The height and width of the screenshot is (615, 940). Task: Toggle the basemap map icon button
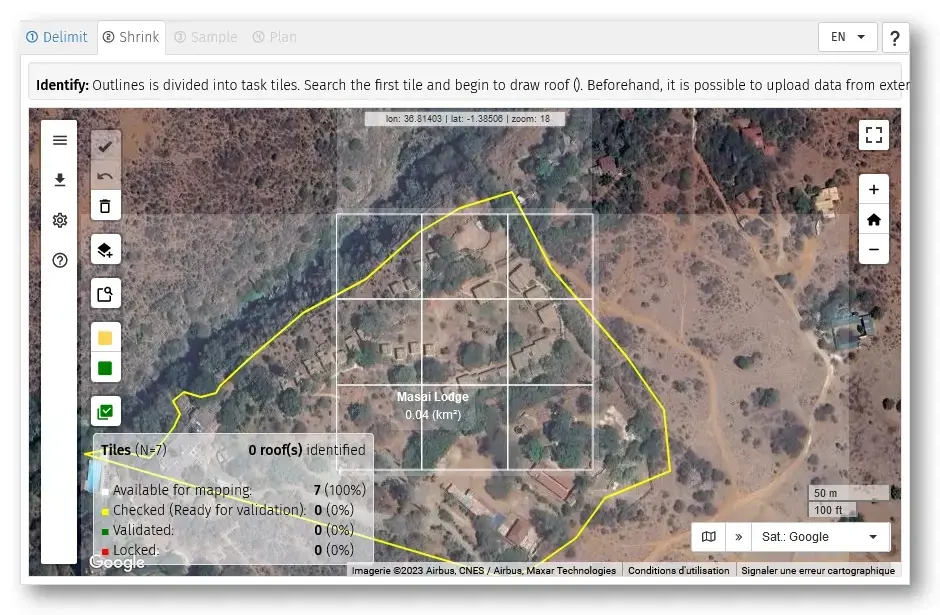[x=709, y=537]
